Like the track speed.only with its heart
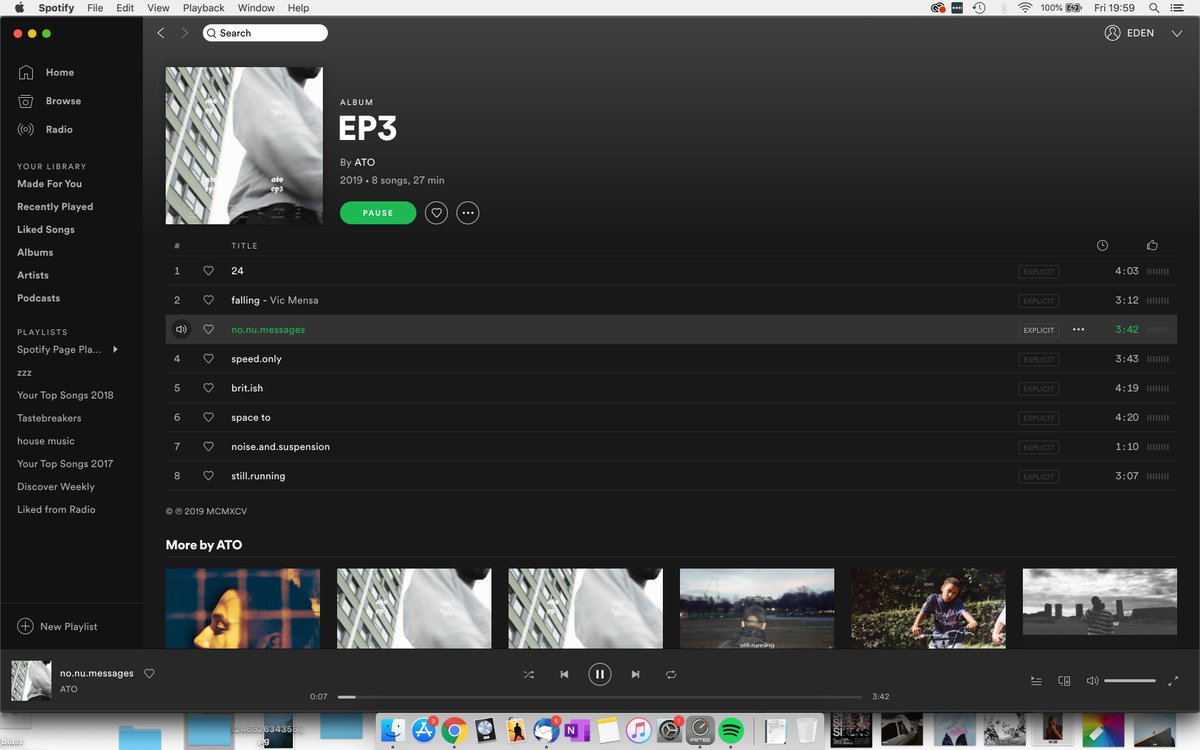Screen dimensions: 1200x750 click(x=209, y=359)
